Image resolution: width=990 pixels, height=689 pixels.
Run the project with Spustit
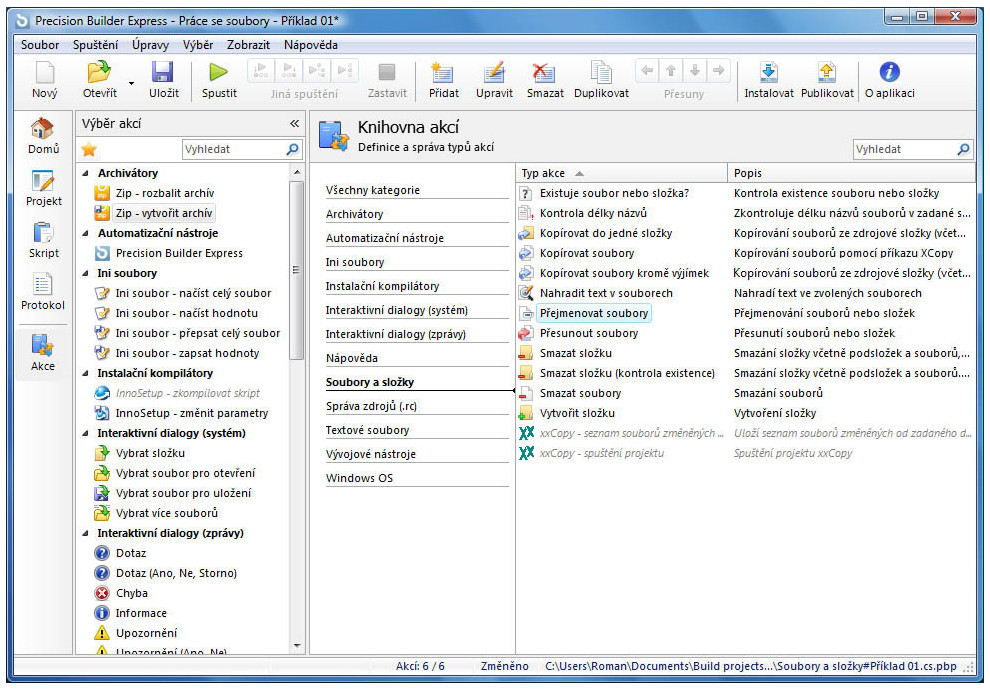coord(219,72)
